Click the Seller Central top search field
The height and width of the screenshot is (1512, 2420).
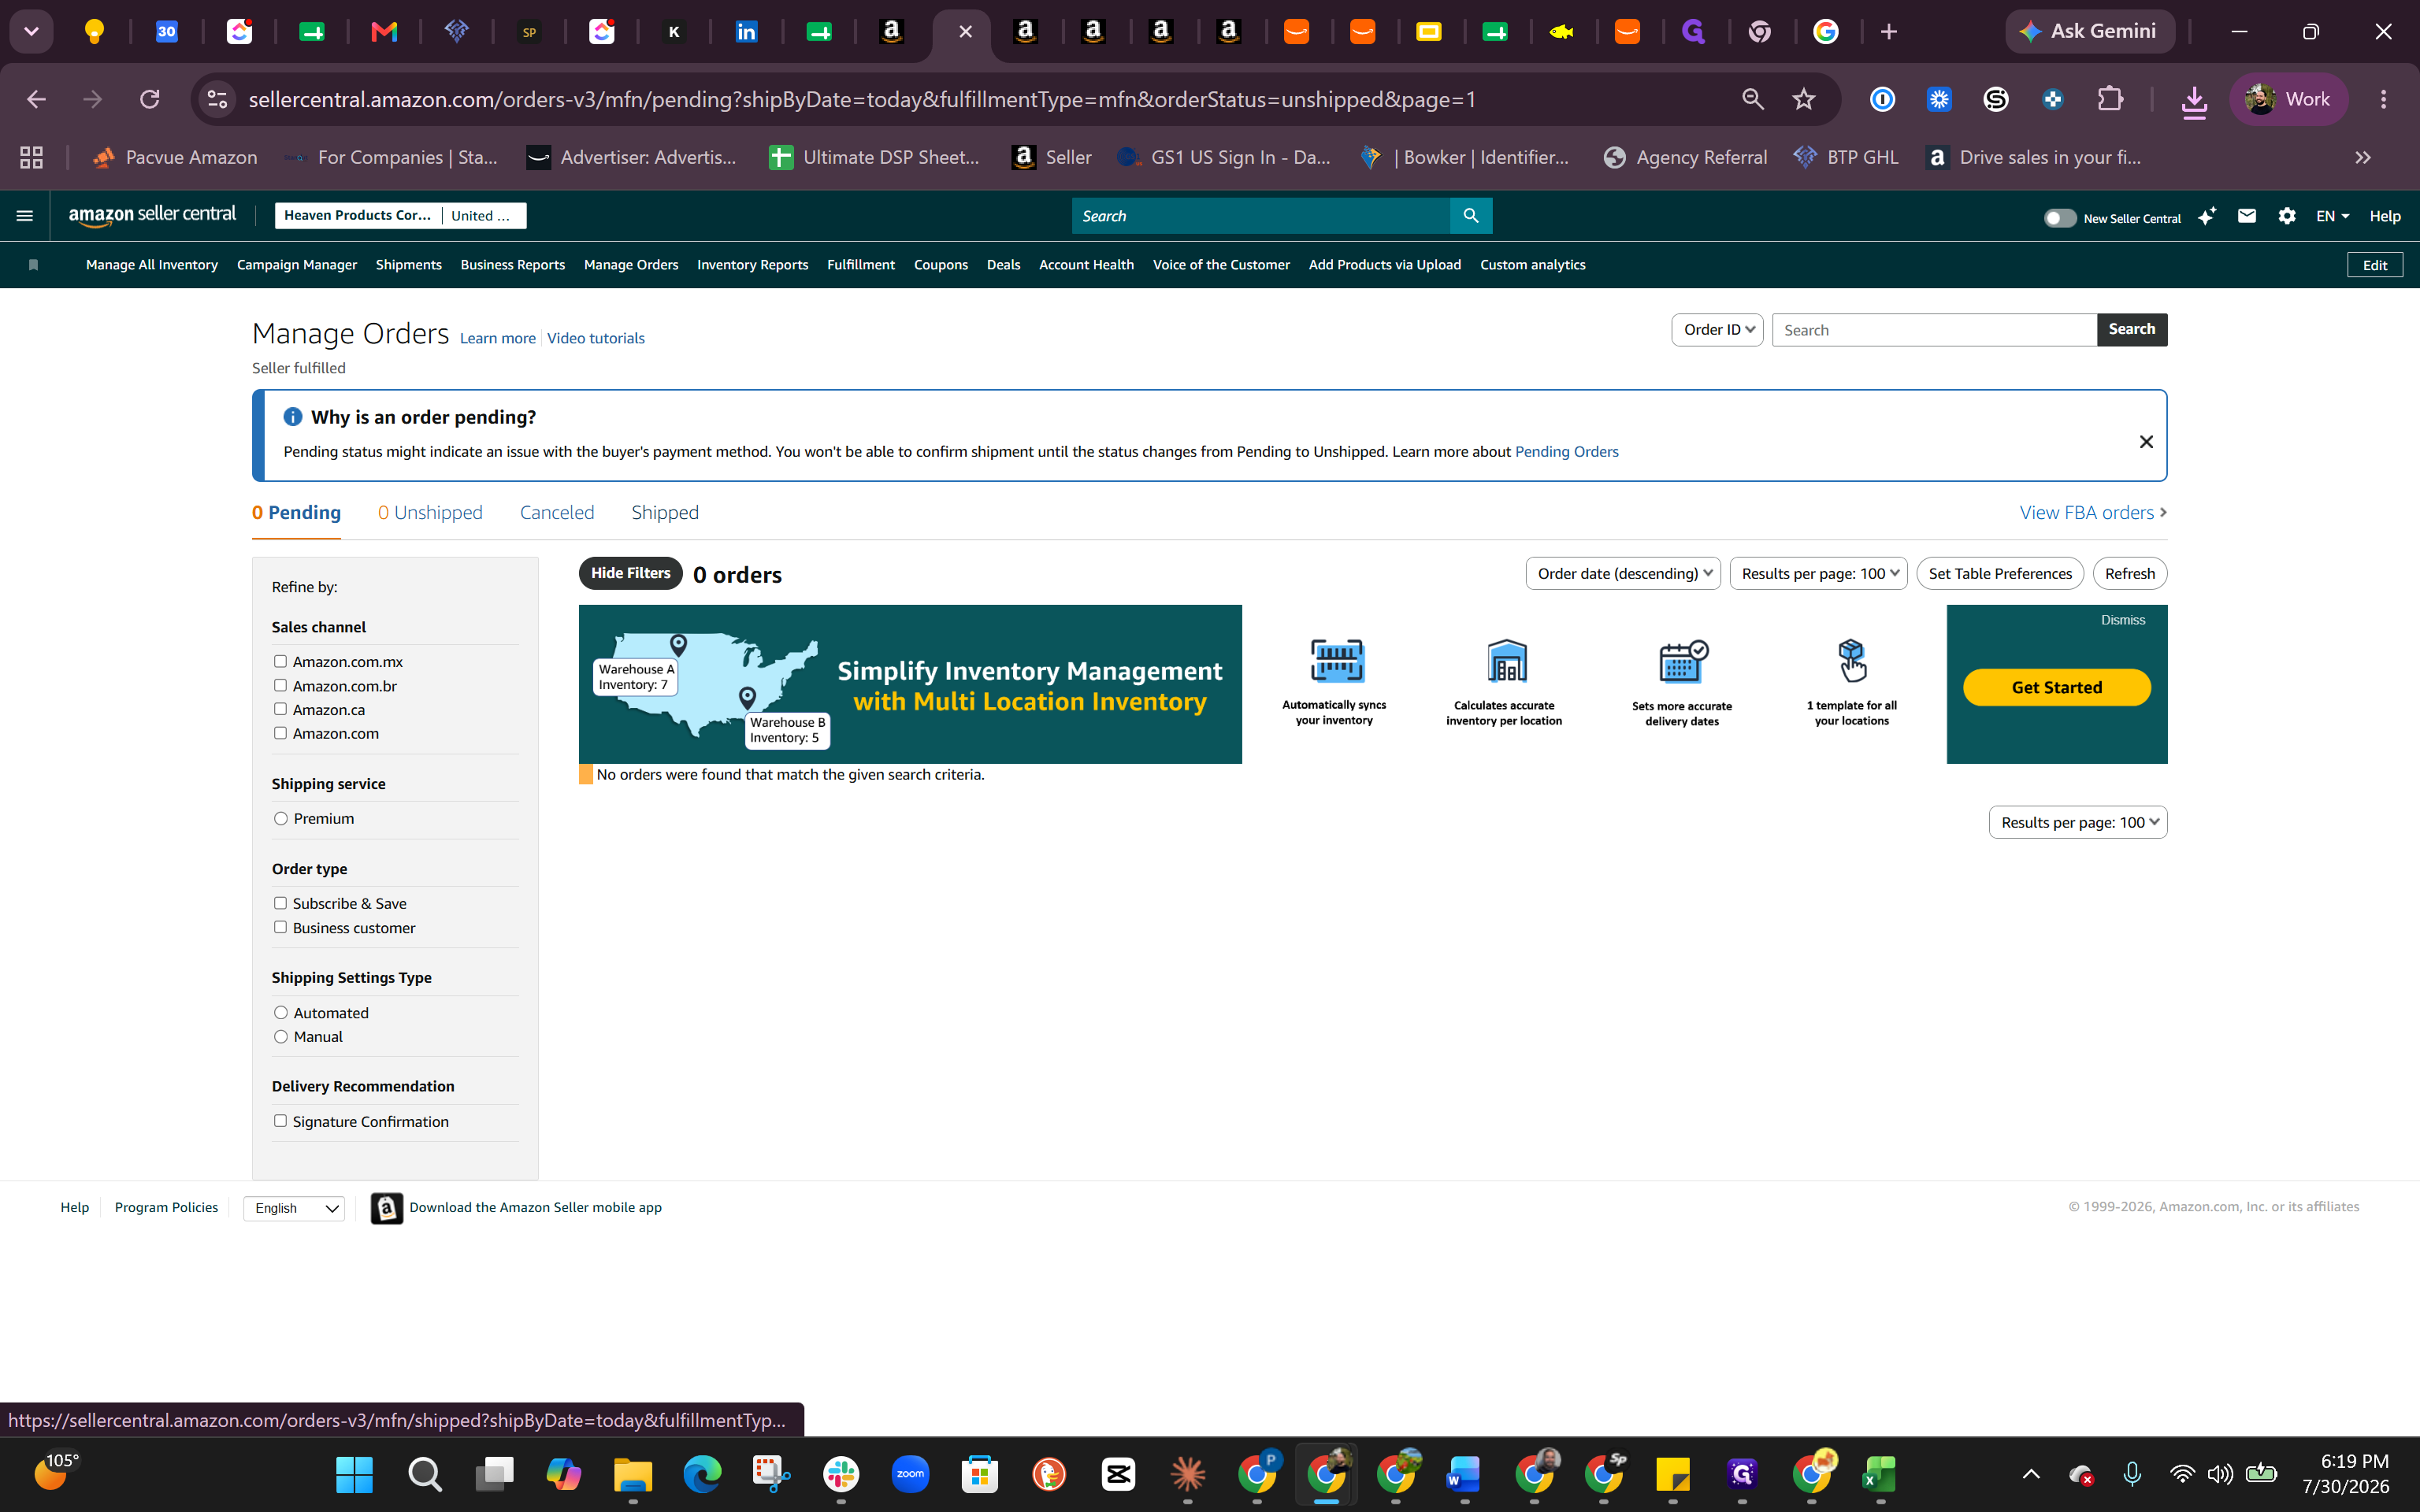pos(1261,216)
